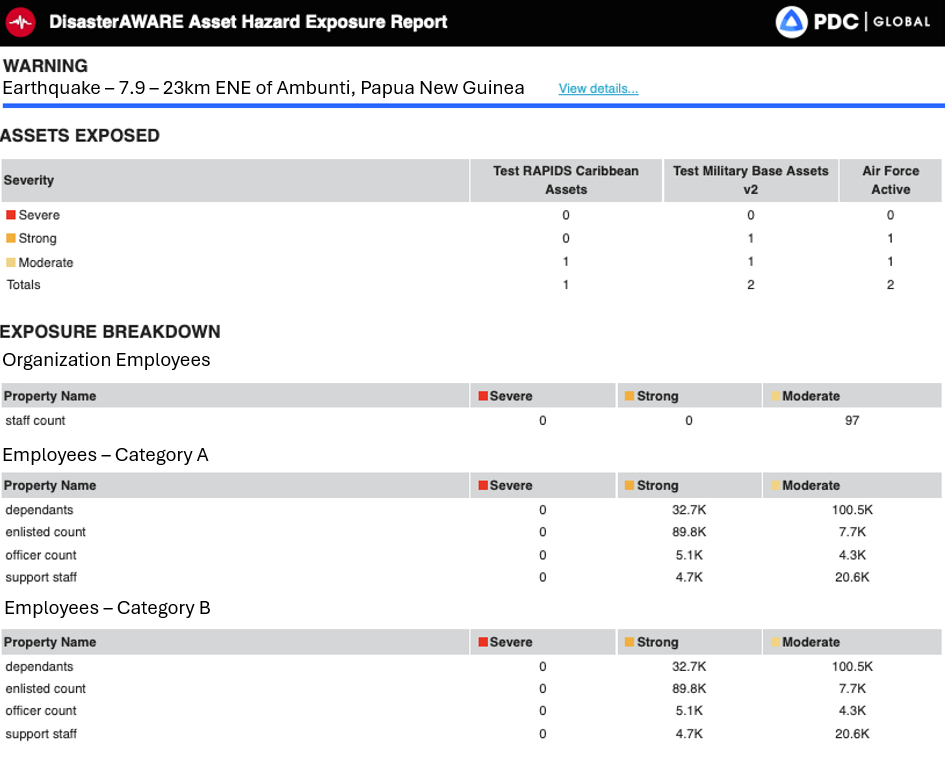Click the Strong header in Organization Employees table

pyautogui.click(x=689, y=396)
